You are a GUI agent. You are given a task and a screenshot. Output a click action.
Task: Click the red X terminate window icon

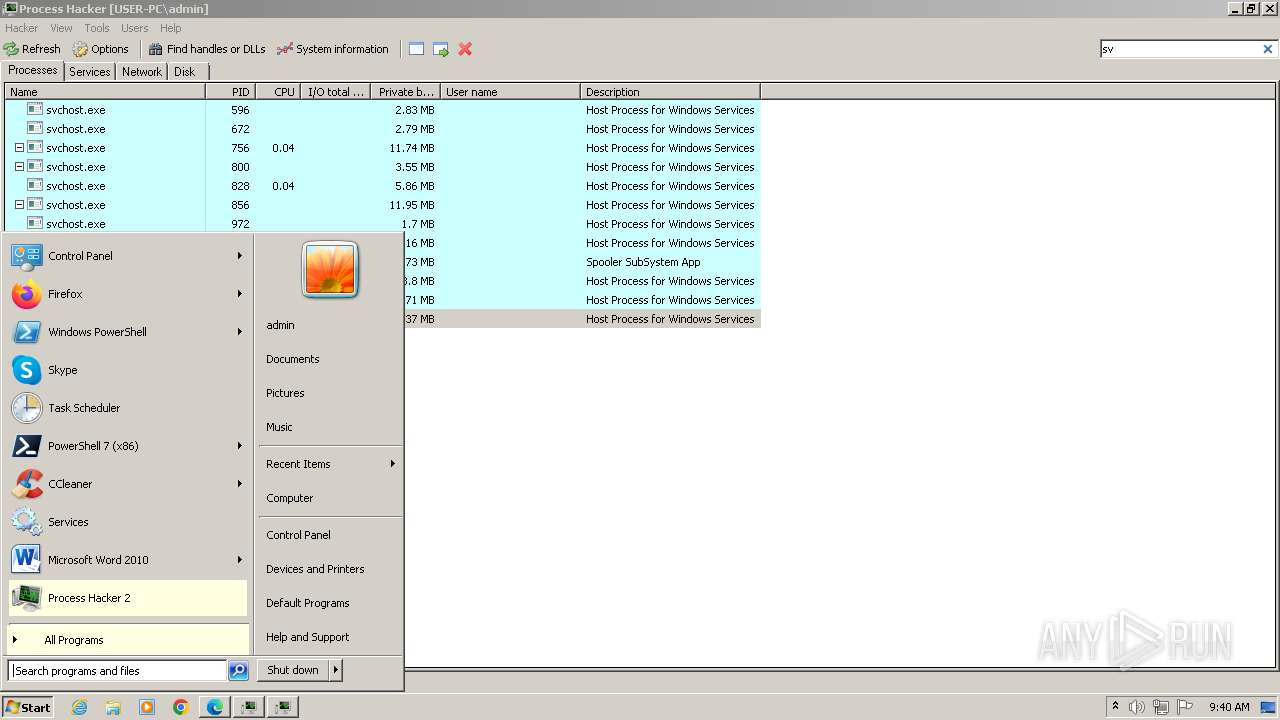coord(465,49)
